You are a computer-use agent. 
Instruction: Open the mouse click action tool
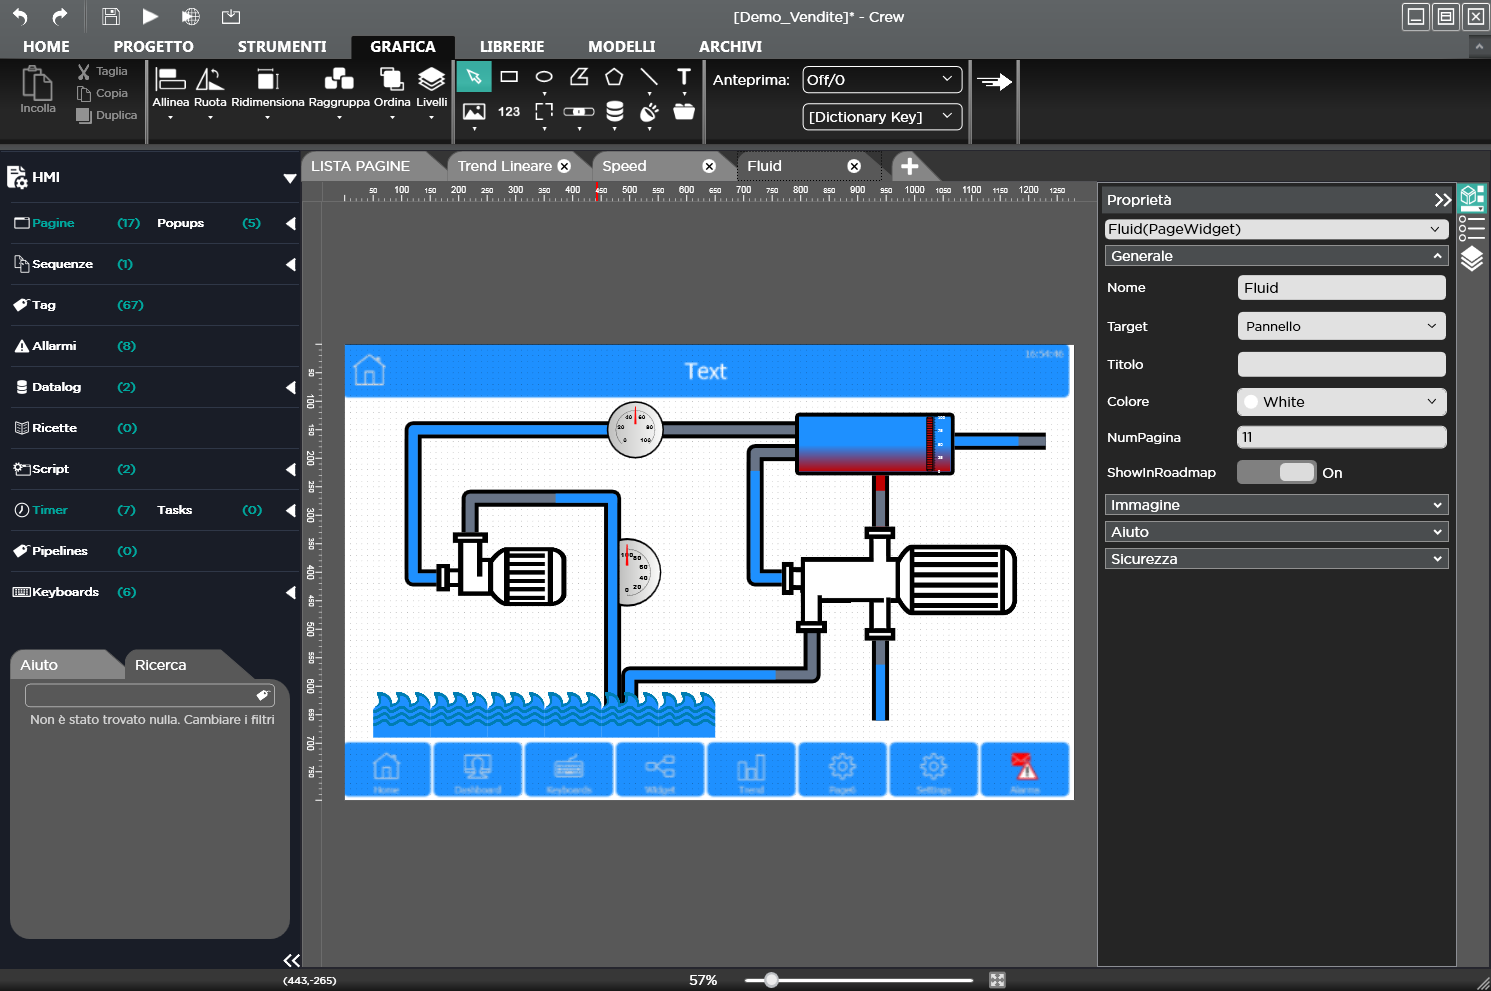[x=649, y=112]
